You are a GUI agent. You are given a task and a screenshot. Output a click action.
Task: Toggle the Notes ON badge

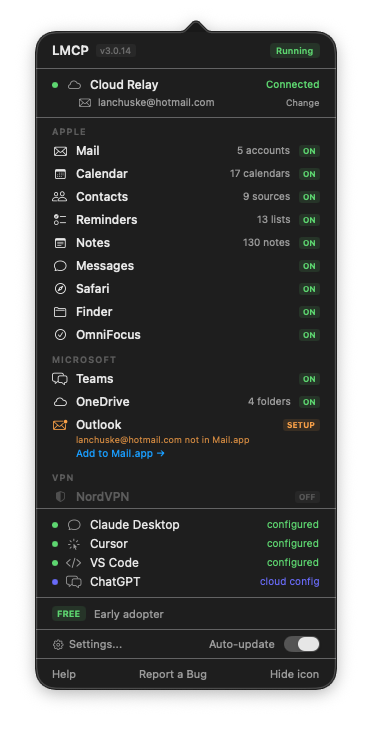[x=309, y=243]
